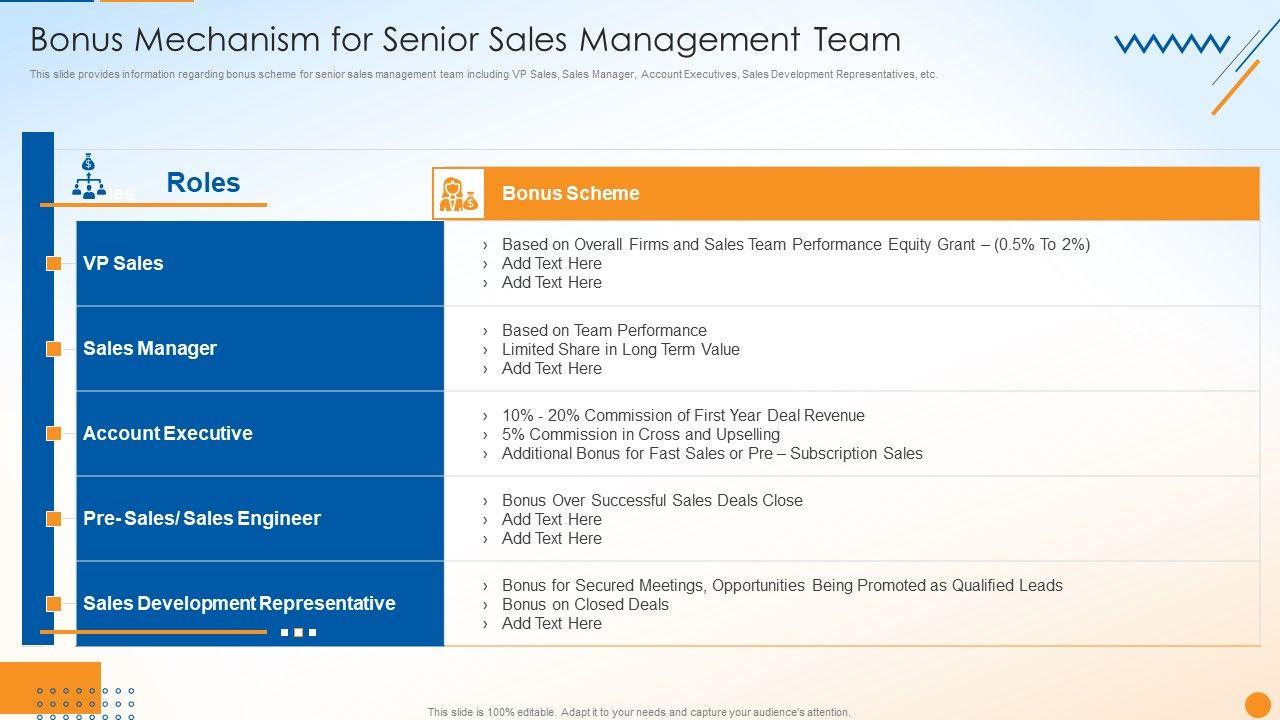Click the orange circle in the bottom corner
The height and width of the screenshot is (720, 1280).
pyautogui.click(x=1257, y=705)
